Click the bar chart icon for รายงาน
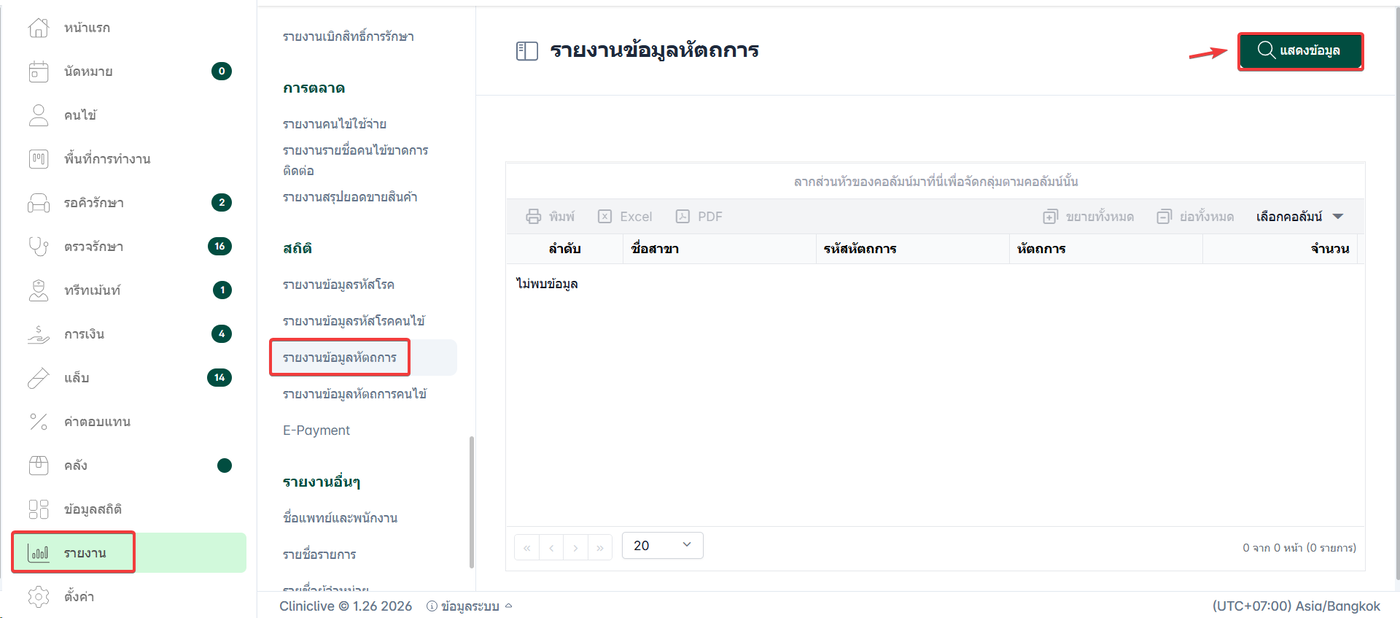Viewport: 1400px width, 618px height. click(x=39, y=553)
